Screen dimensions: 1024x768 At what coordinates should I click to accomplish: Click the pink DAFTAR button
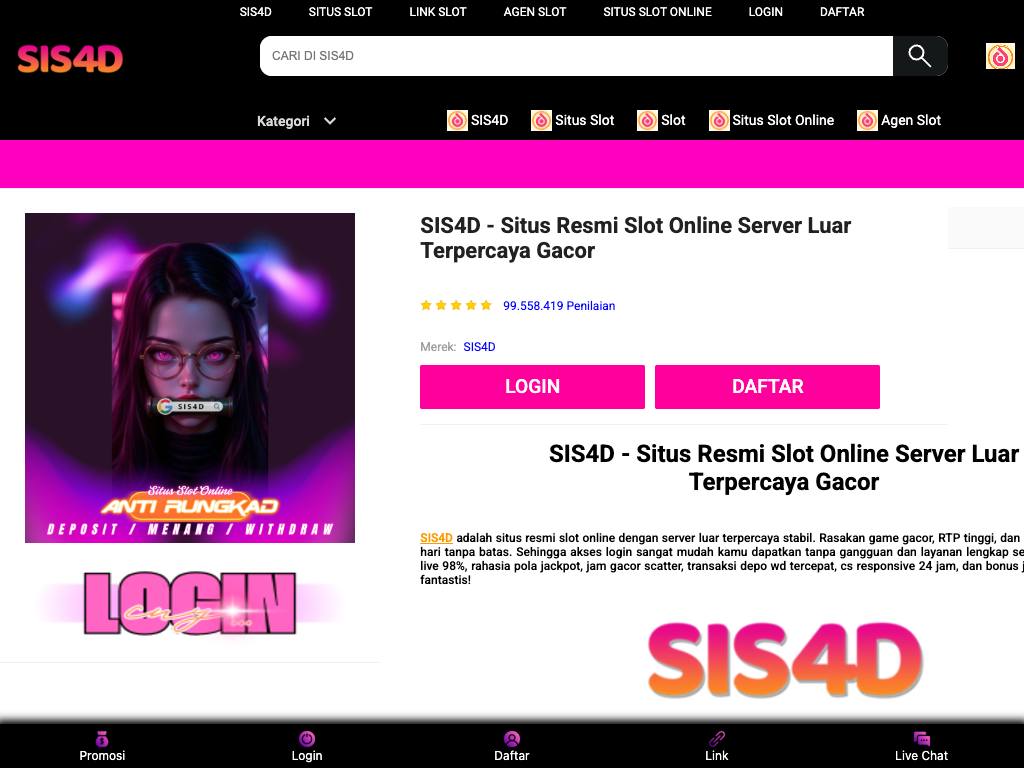[767, 387]
